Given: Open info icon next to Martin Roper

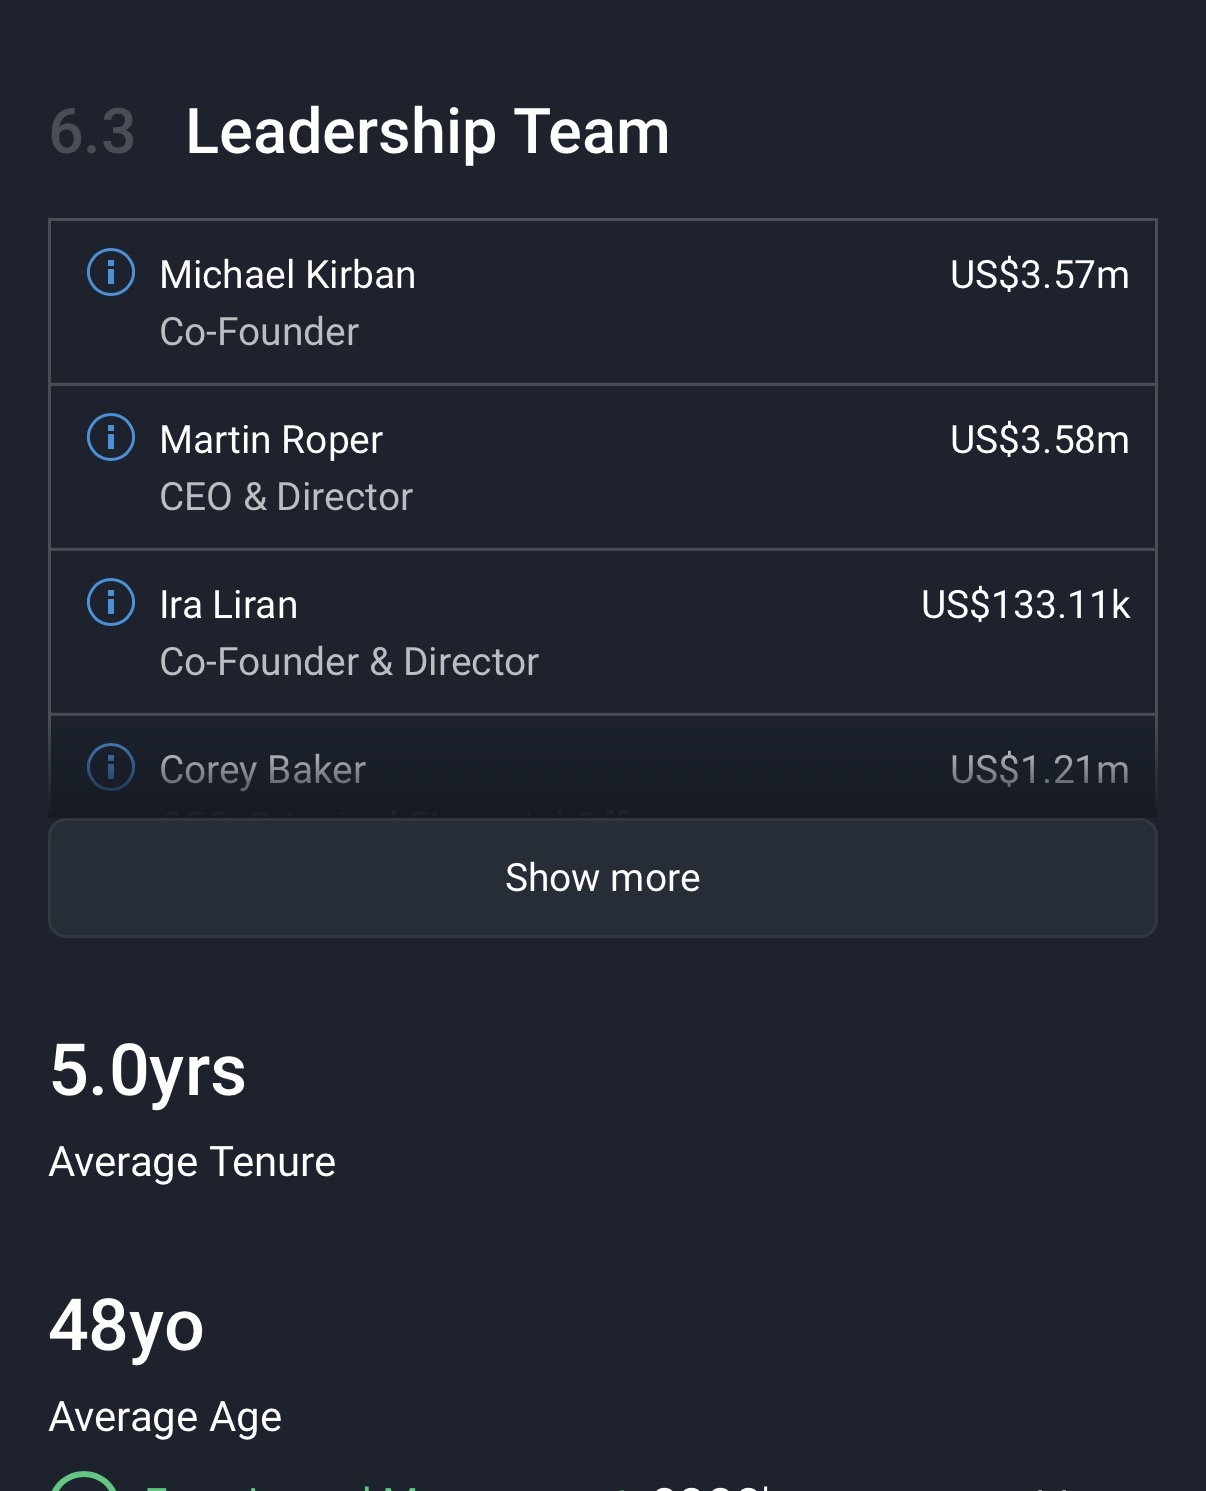Looking at the screenshot, I should pyautogui.click(x=111, y=437).
